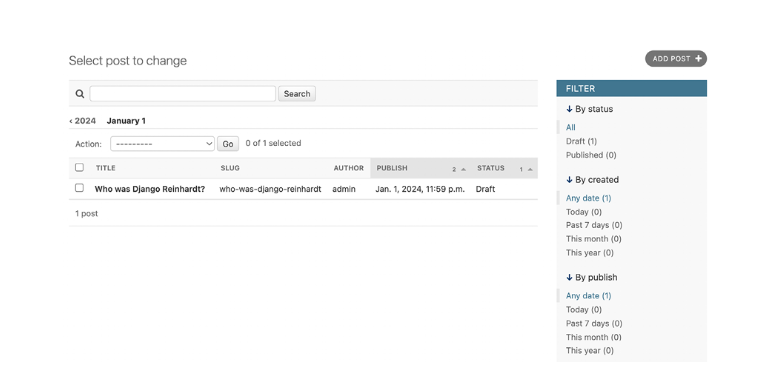Check the box for Django Reinhardt post
The image size is (763, 391).
coord(79,188)
